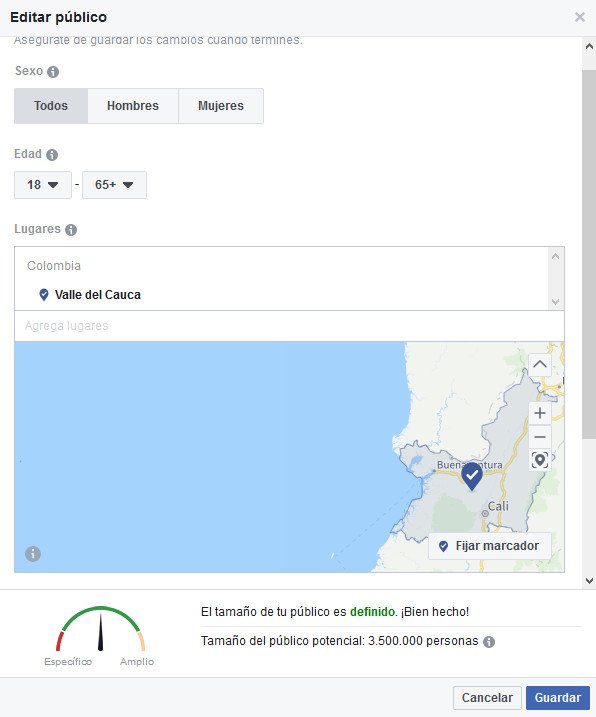Click the info icon next to Edad
The image size is (596, 717).
52,155
